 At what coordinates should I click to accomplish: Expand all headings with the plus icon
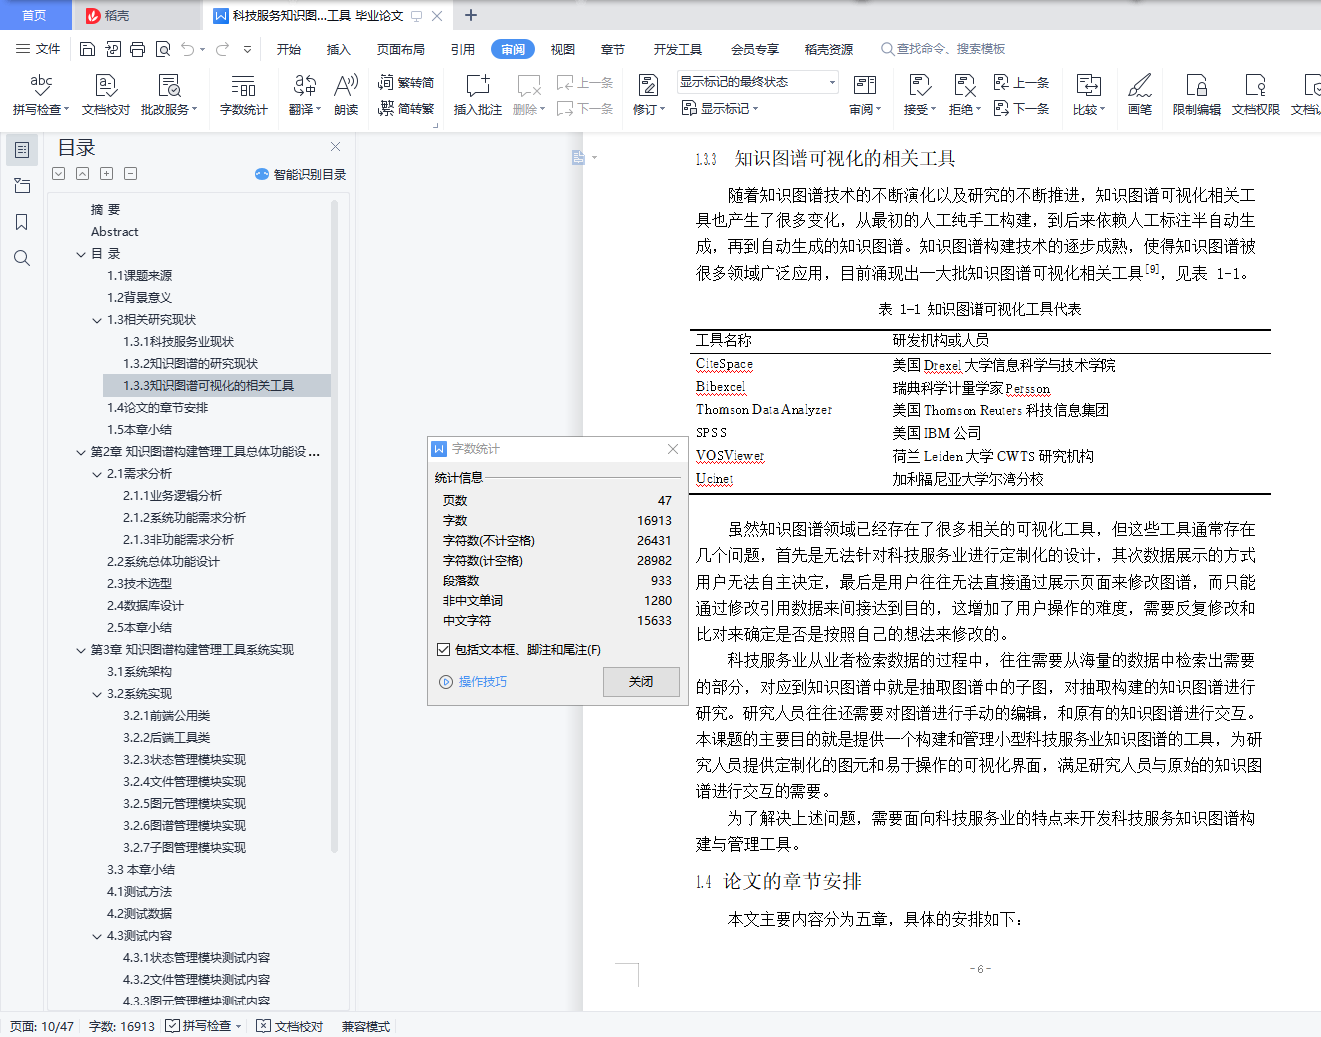[x=107, y=174]
